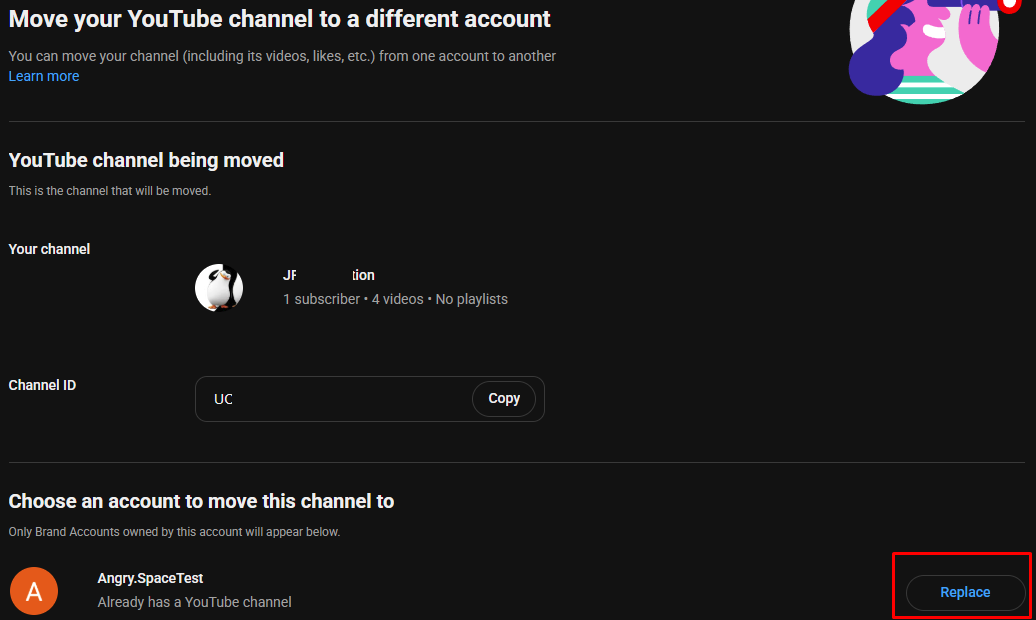Click the Angry.SpaceTest account name
This screenshot has height=620, width=1036.
[x=150, y=578]
